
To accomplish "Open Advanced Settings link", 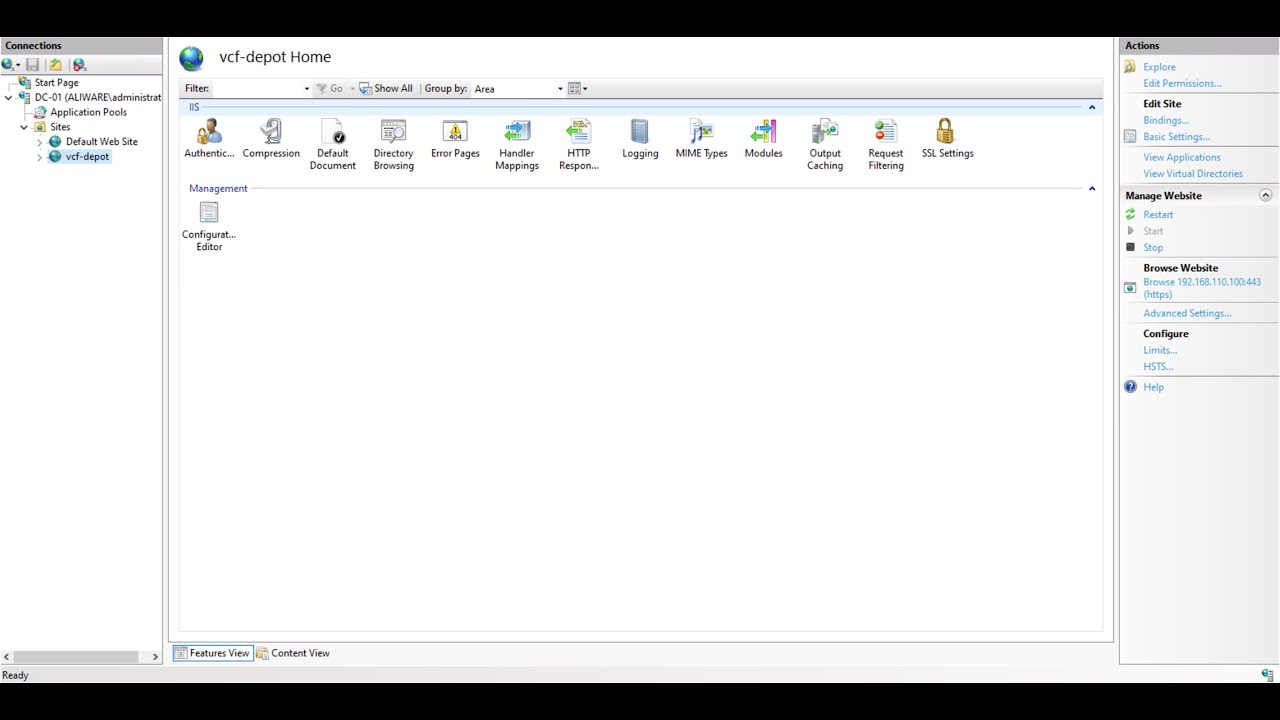I will [1187, 314].
